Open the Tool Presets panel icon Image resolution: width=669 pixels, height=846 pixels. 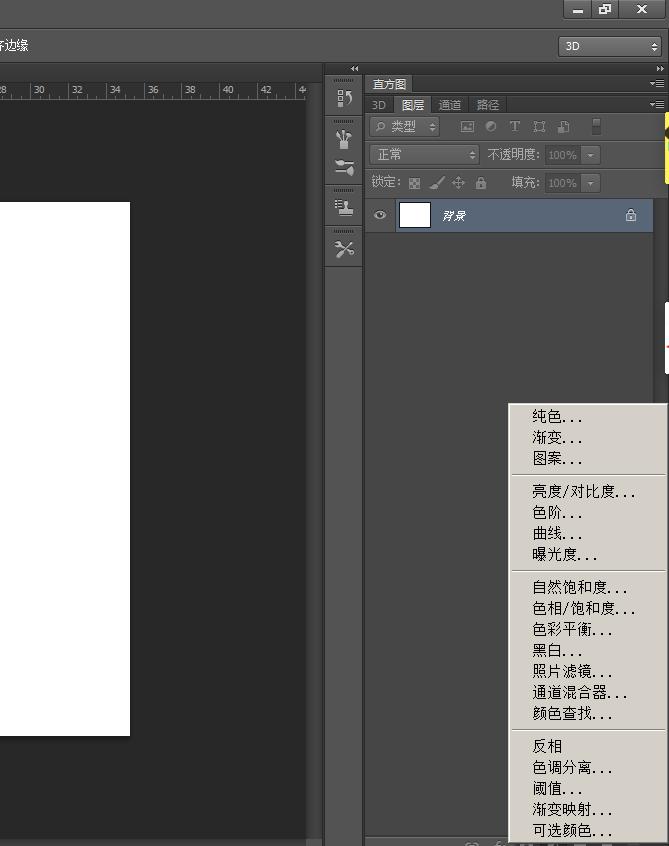344,249
